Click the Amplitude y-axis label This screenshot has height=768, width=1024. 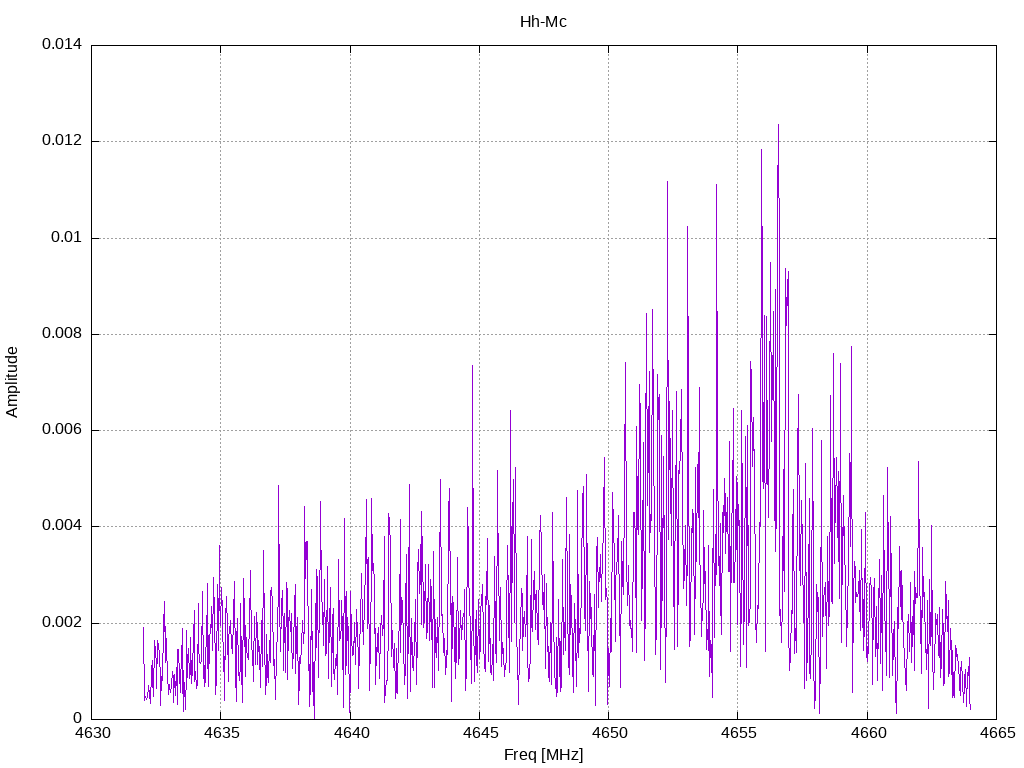(13, 381)
